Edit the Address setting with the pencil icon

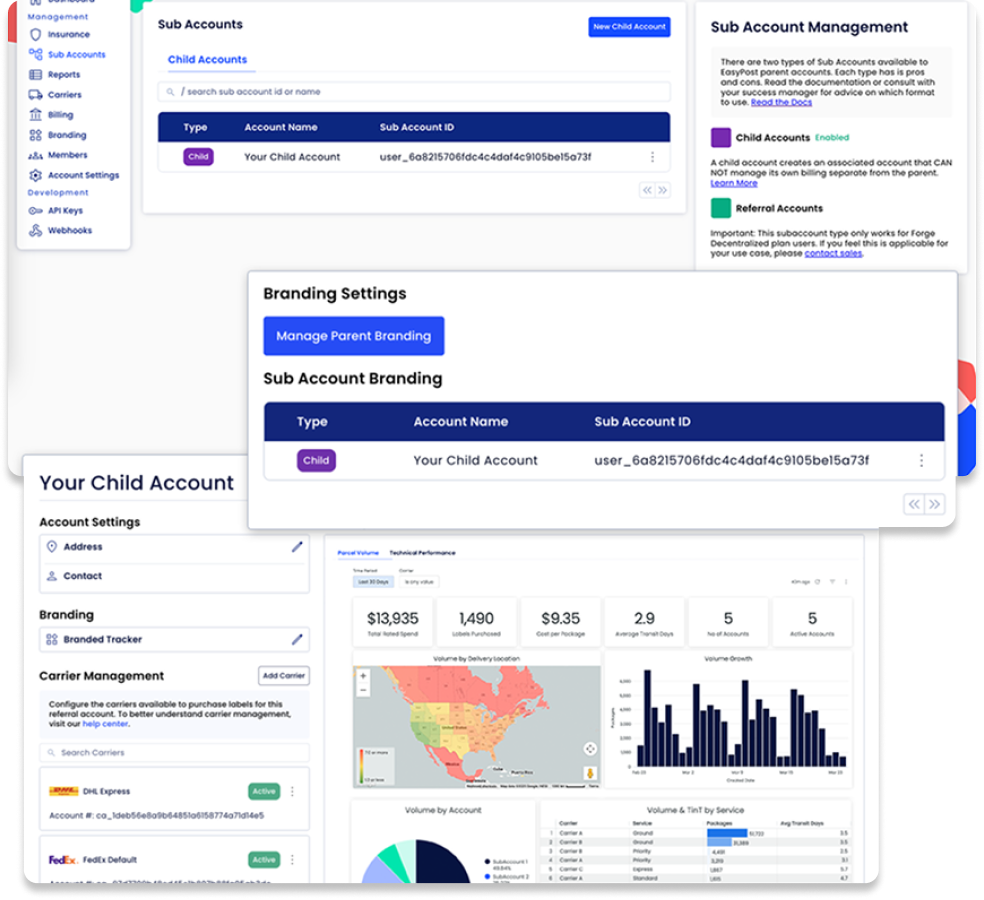click(297, 547)
